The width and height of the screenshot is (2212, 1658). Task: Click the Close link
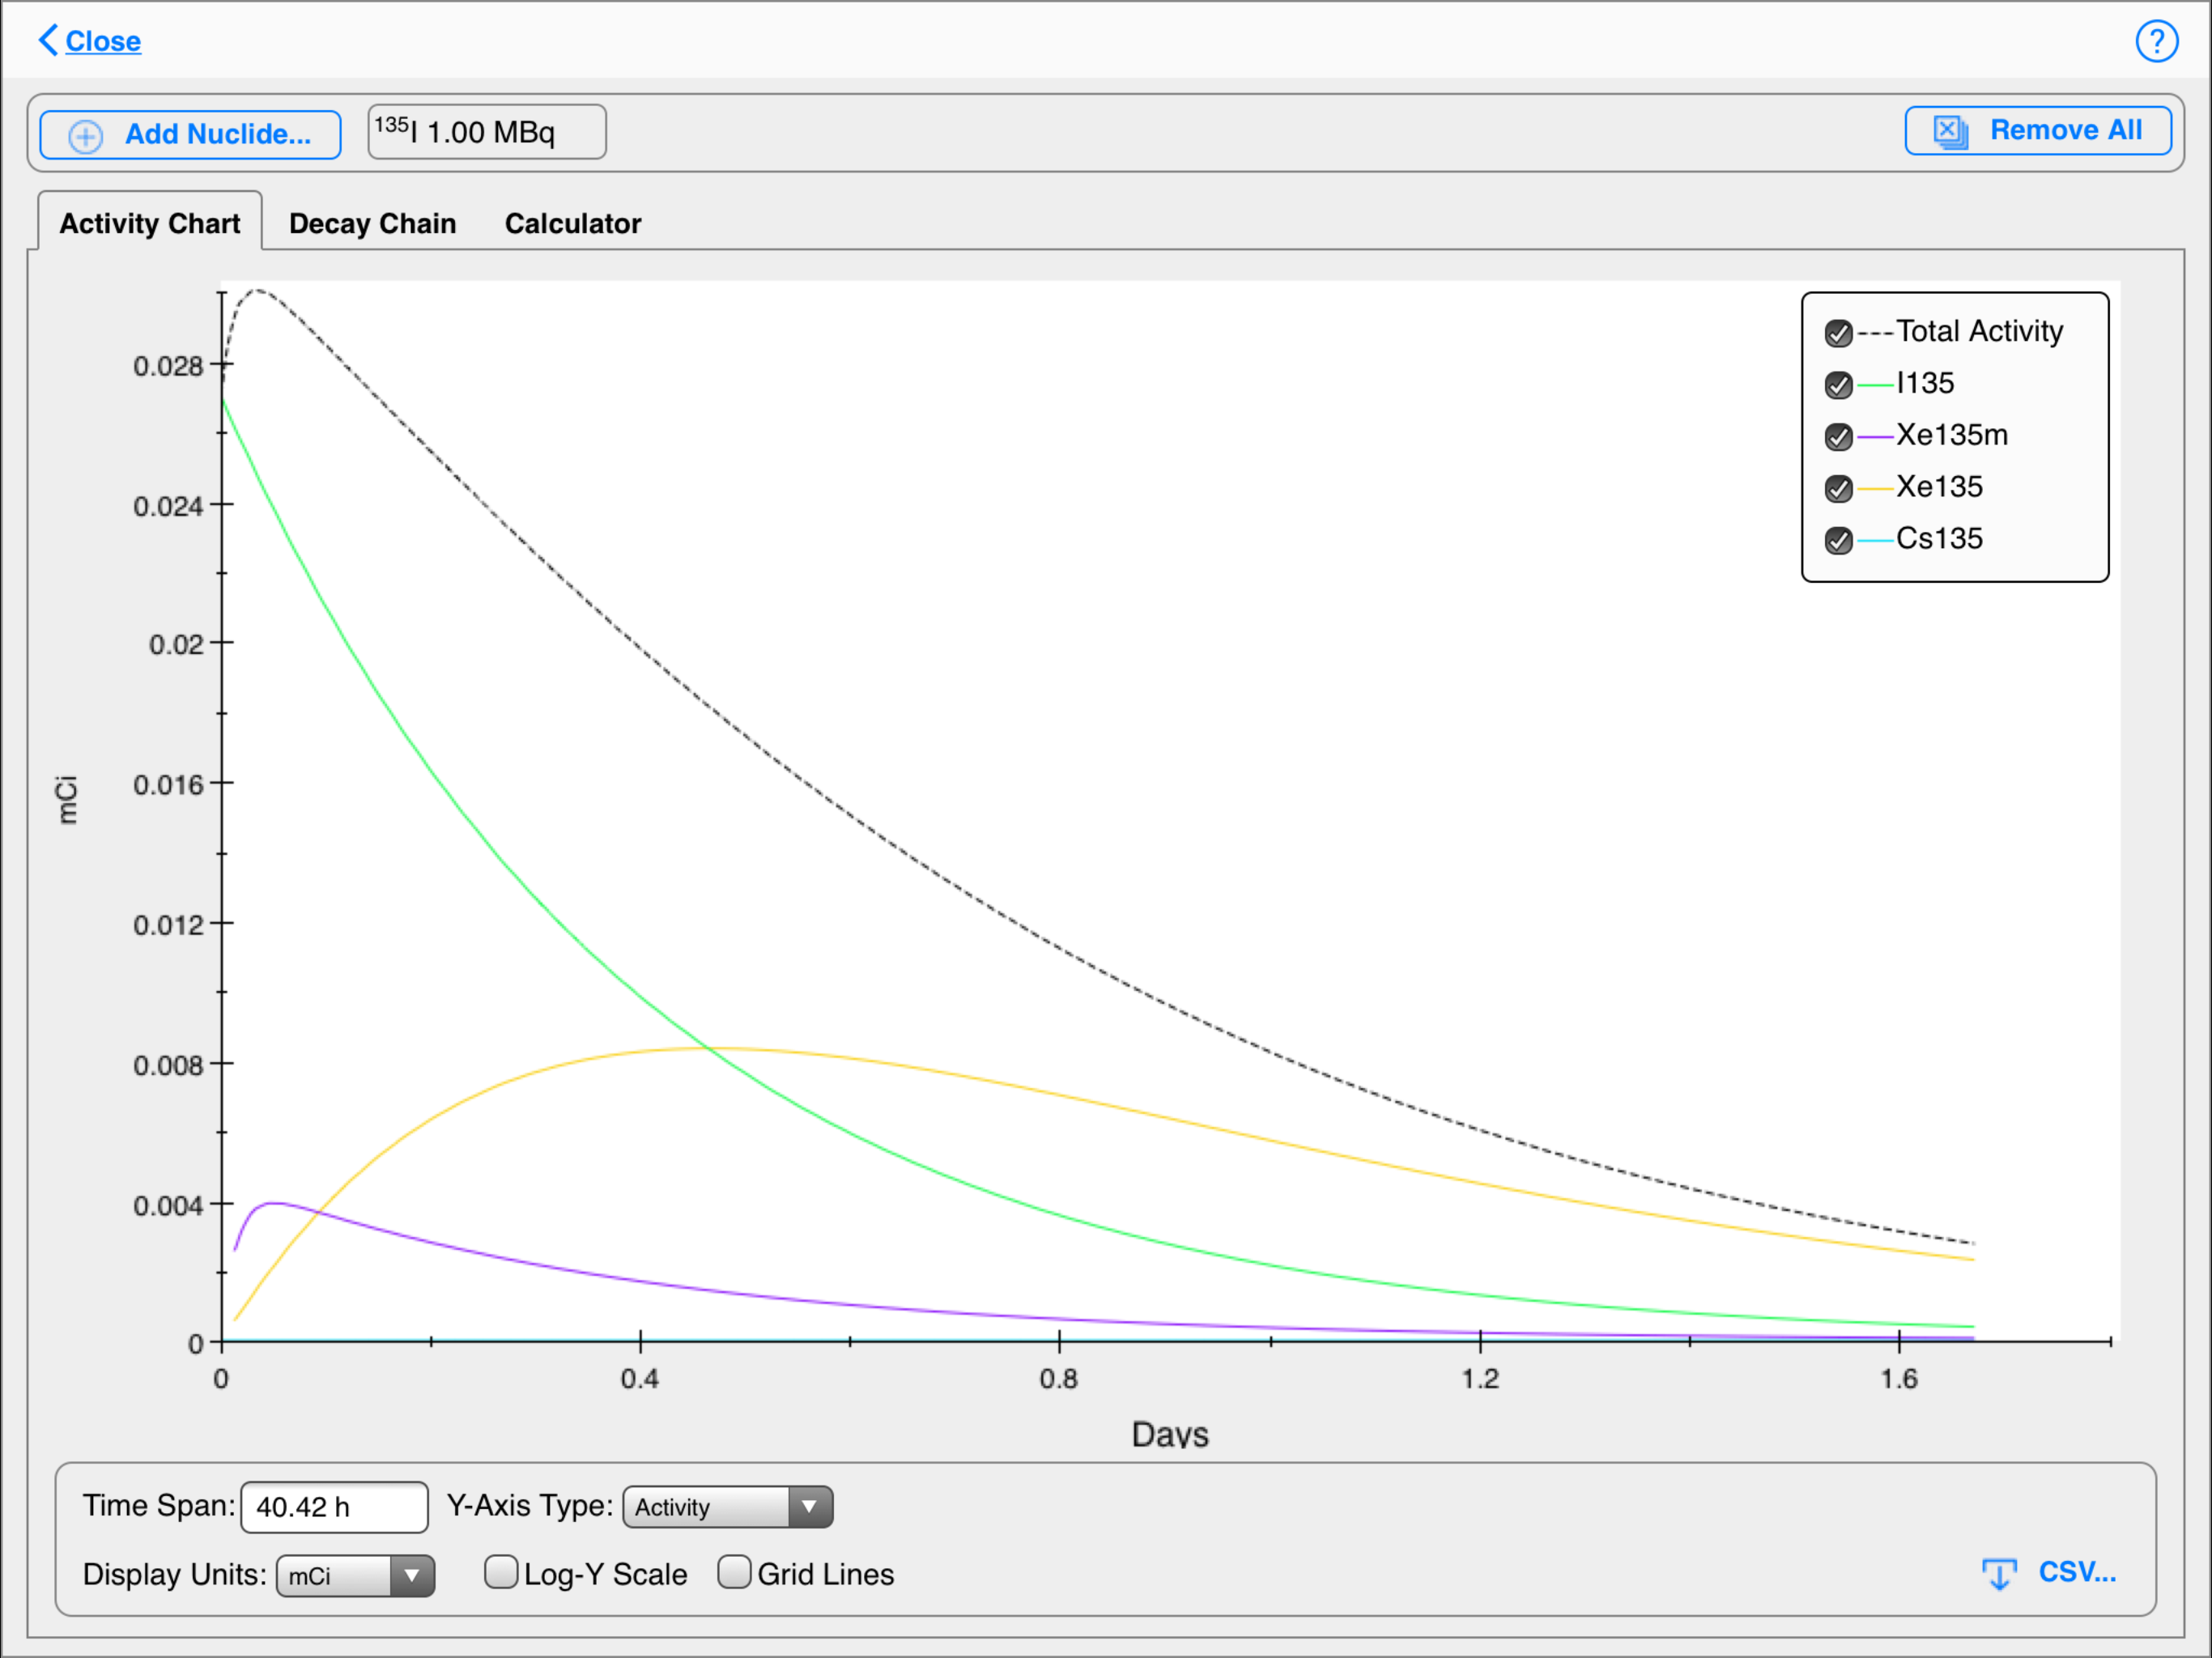(x=103, y=41)
